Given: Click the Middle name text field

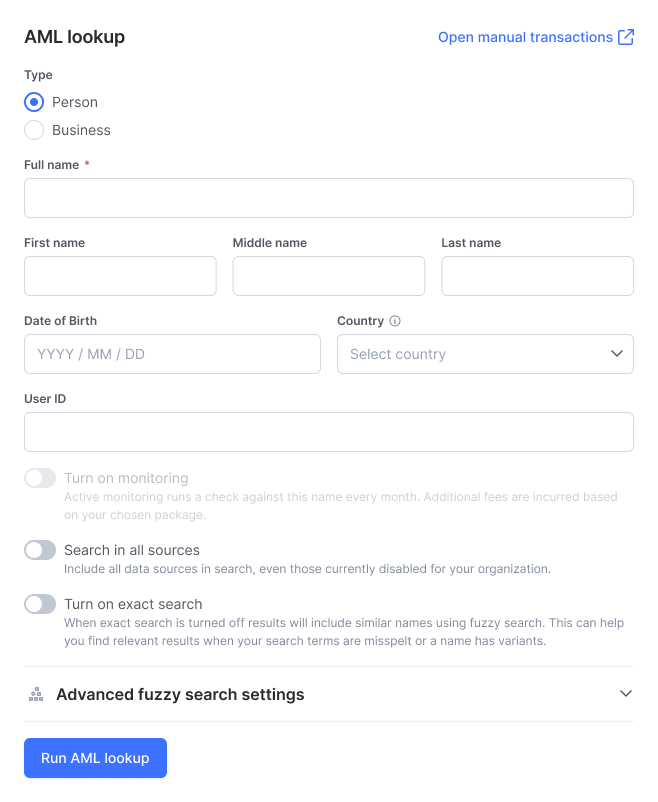Looking at the screenshot, I should [x=328, y=276].
